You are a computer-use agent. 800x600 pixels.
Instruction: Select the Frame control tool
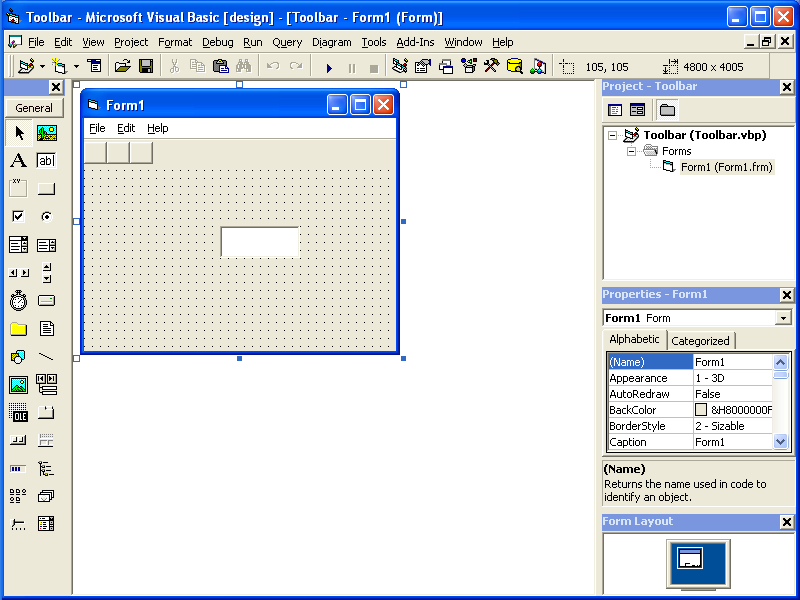(19, 189)
